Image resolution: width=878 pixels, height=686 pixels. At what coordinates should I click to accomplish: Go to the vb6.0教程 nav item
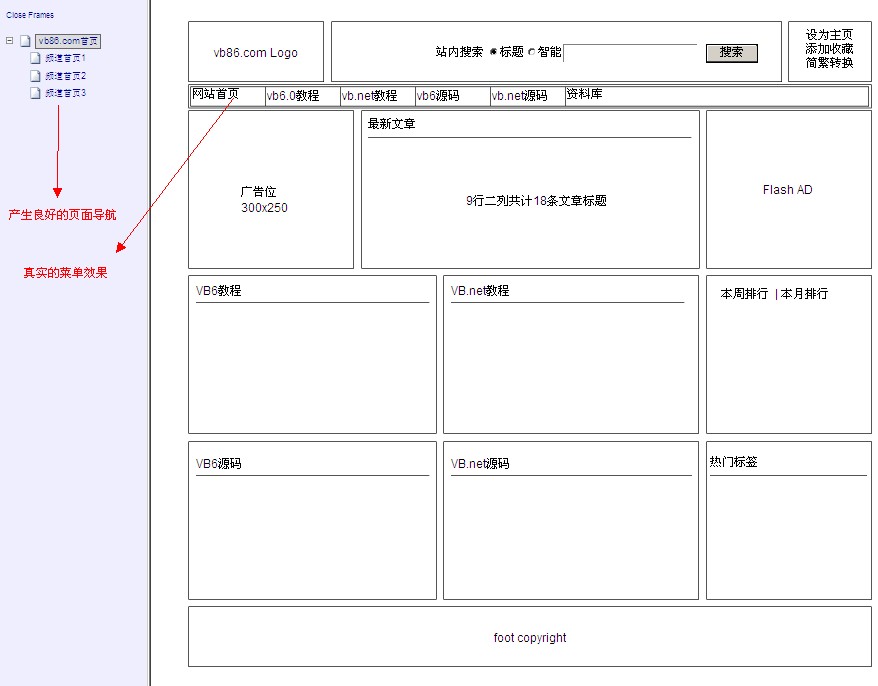(x=292, y=96)
